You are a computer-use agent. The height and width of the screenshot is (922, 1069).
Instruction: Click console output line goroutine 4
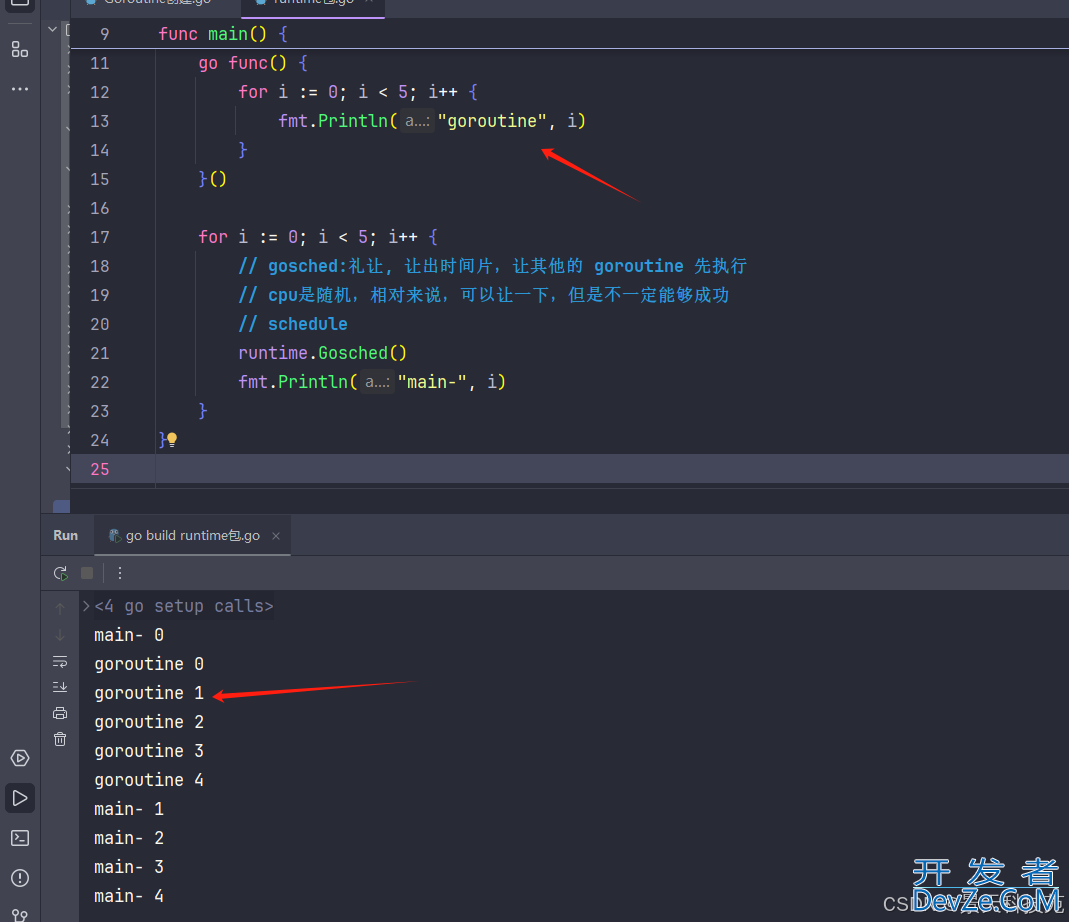point(149,780)
